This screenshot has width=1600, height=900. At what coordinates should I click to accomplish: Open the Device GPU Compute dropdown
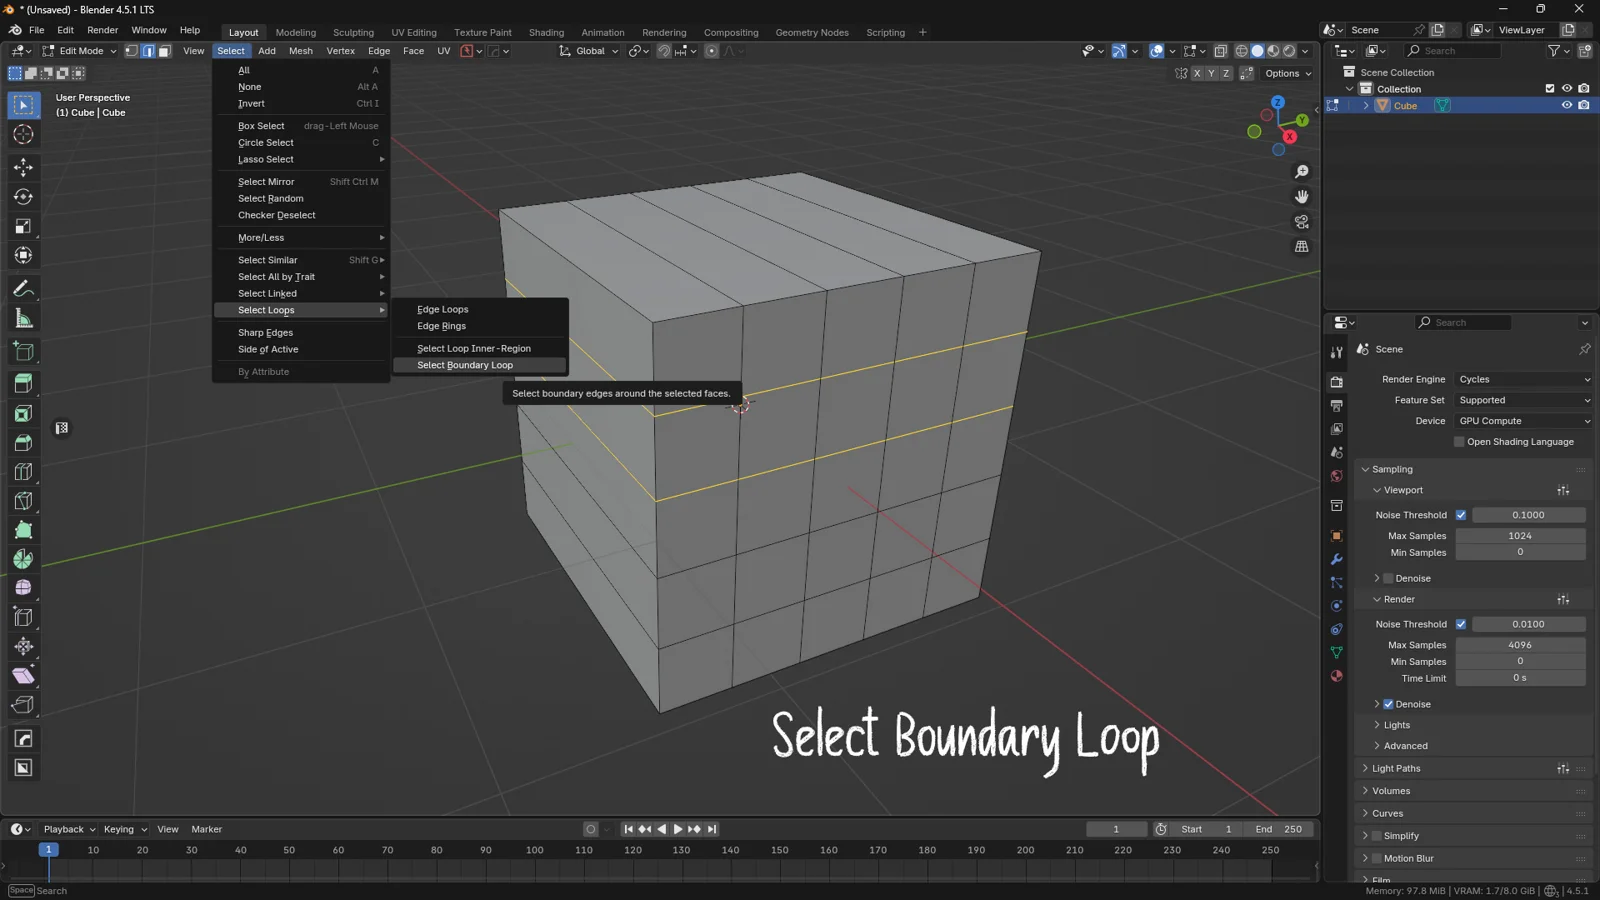point(1523,421)
